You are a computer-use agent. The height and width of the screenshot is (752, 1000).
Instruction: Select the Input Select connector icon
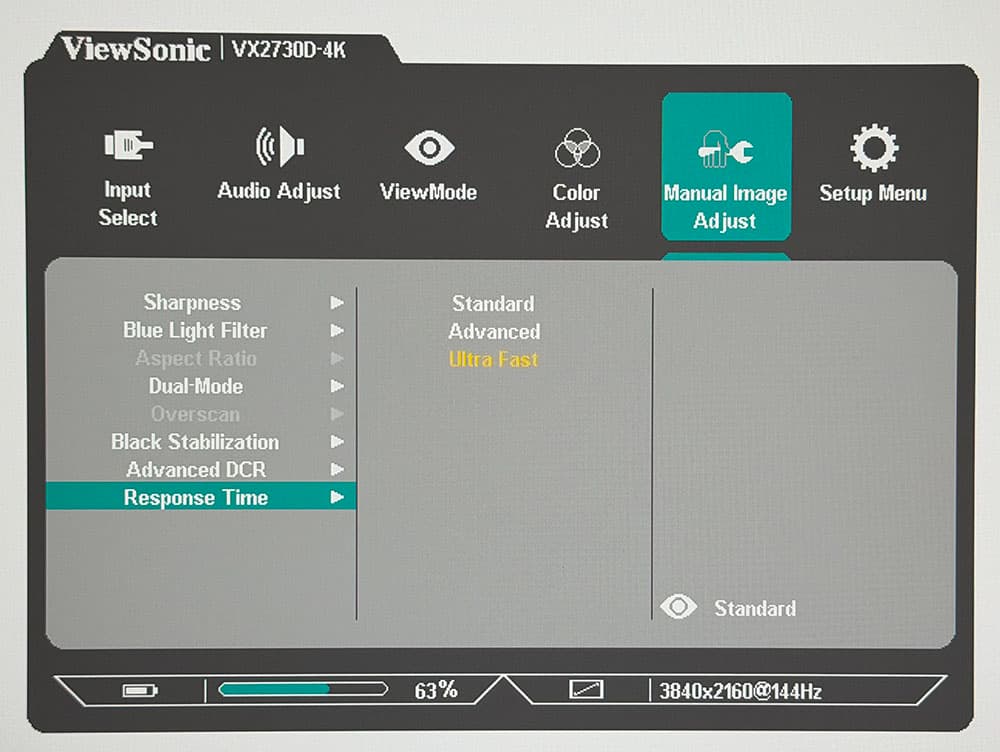[x=128, y=145]
